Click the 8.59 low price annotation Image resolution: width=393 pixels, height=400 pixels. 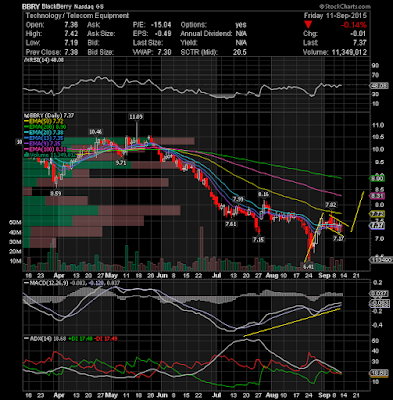point(56,193)
